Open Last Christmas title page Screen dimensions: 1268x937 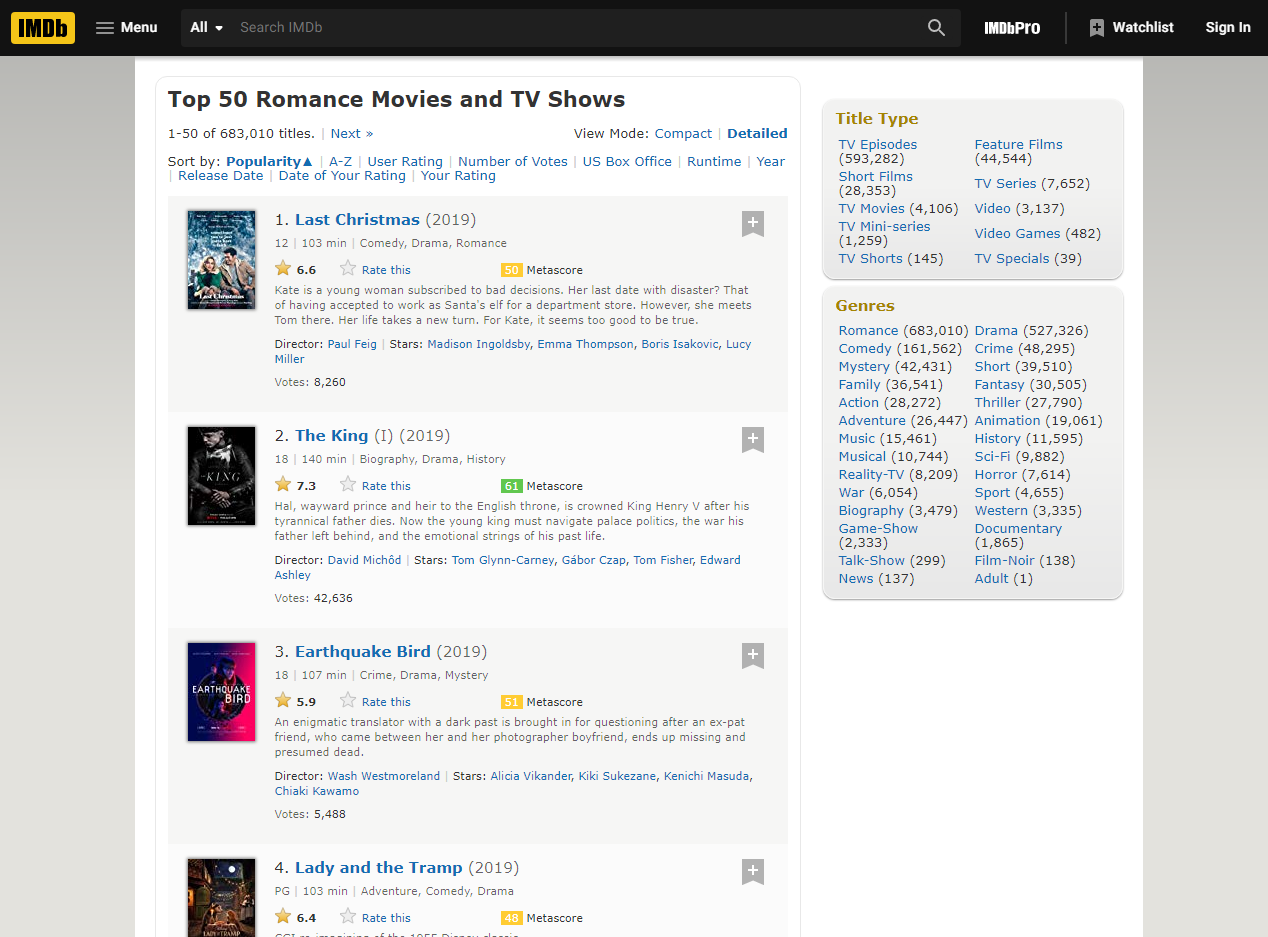pos(357,220)
